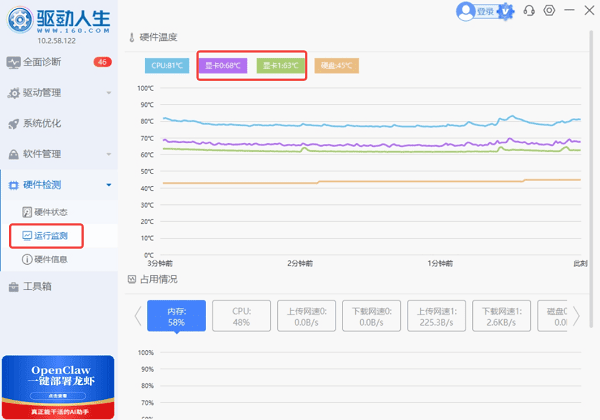Expand the 驱动管理 dropdown arrow

109,93
